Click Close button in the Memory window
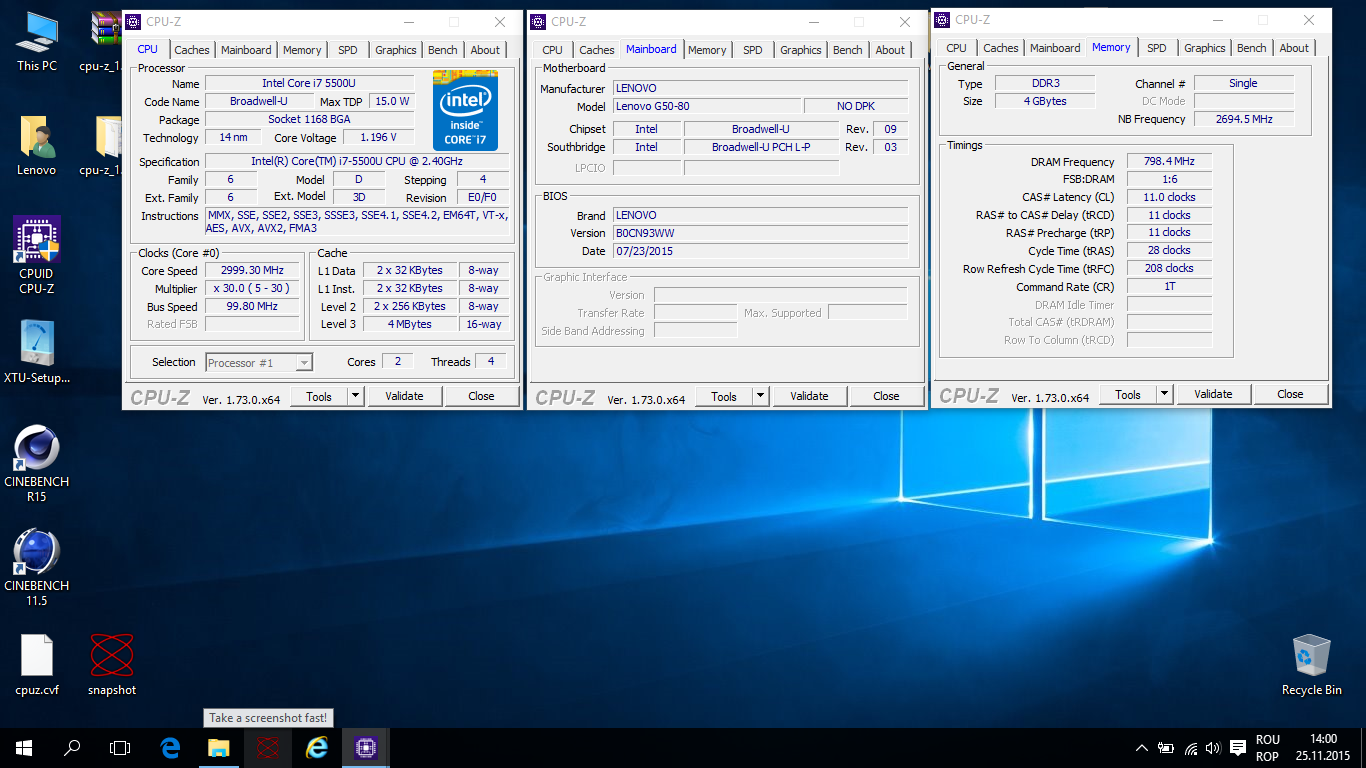This screenshot has width=1366, height=768. 1290,394
